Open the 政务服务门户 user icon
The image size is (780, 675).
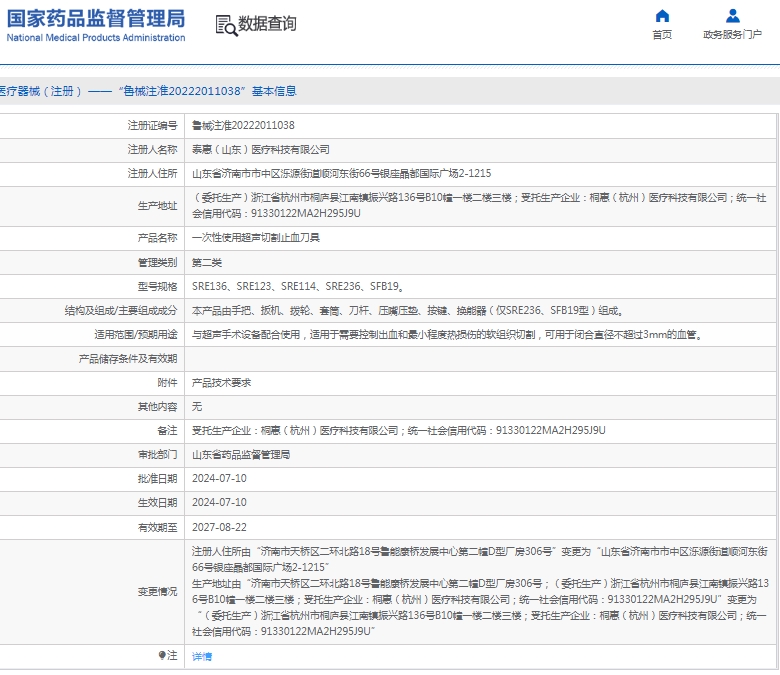pos(732,16)
